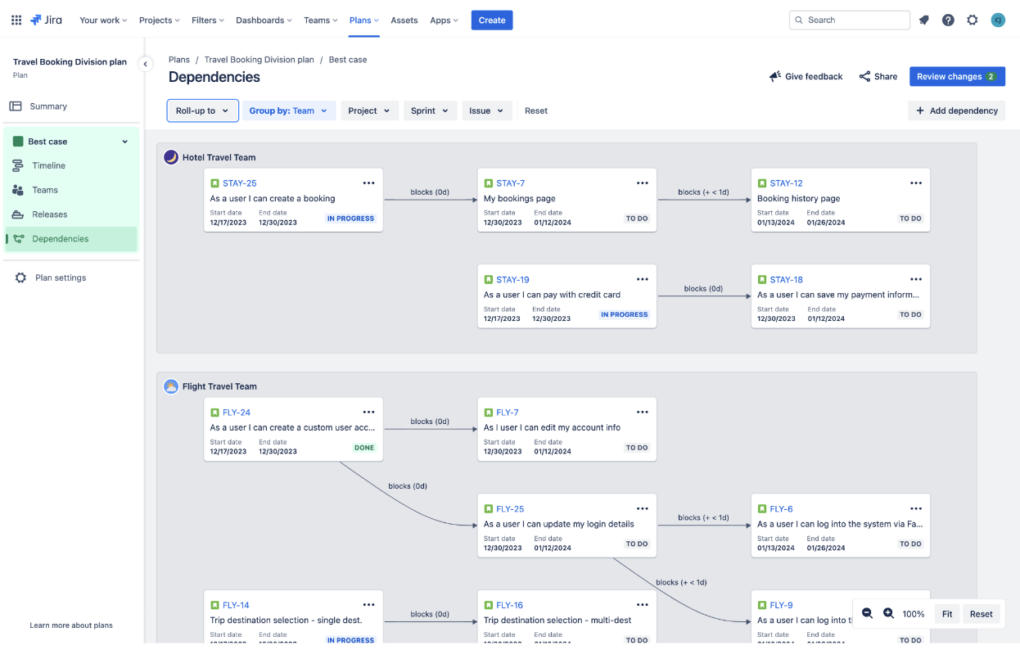
Task: Open the Issue filter dropdown
Action: point(487,111)
